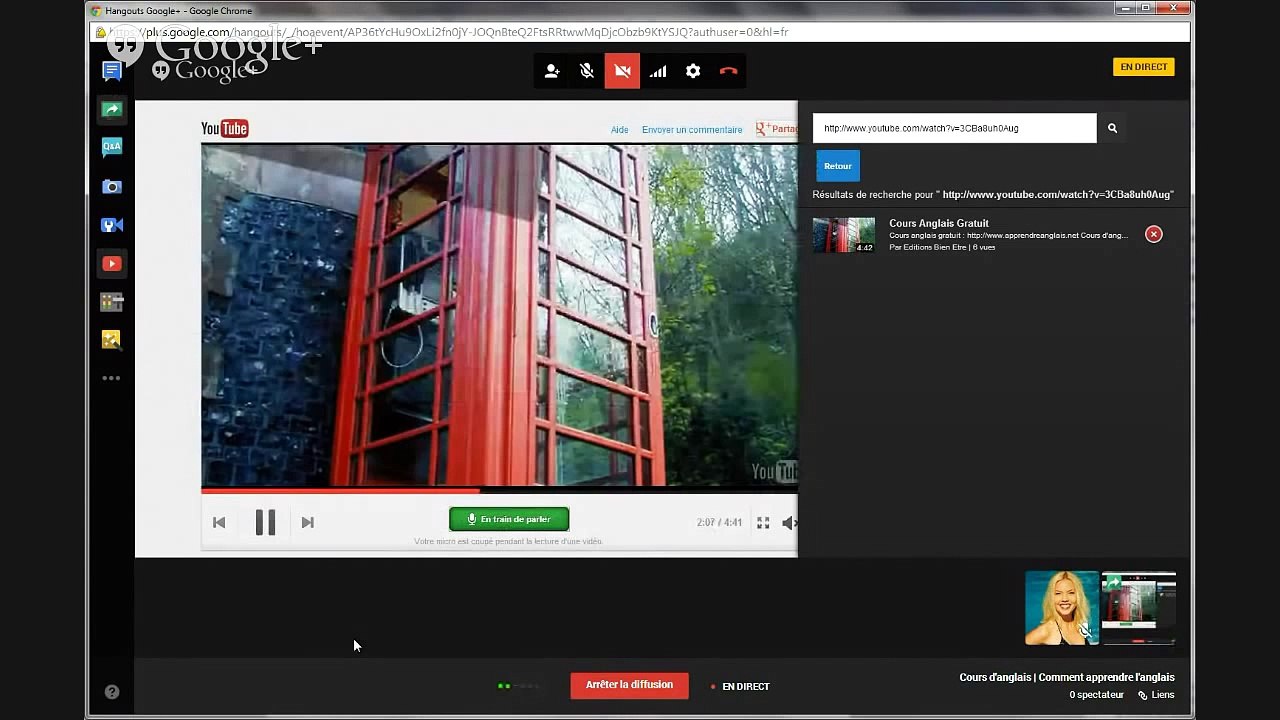This screenshot has width=1280, height=720.
Task: Click the blue Retour button
Action: [838, 166]
